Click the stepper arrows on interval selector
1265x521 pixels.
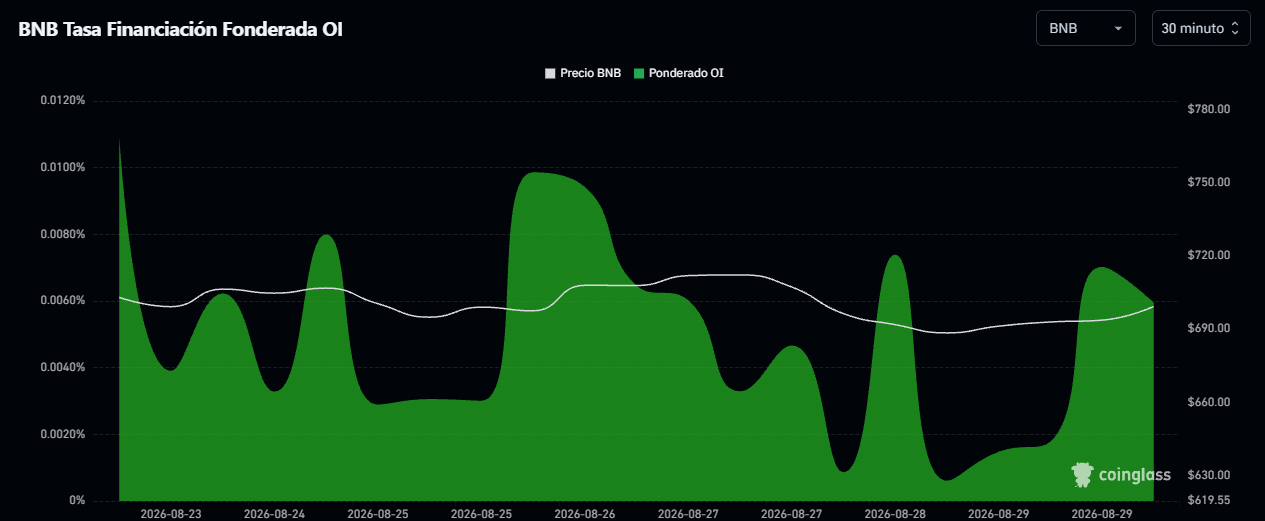tap(1235, 29)
